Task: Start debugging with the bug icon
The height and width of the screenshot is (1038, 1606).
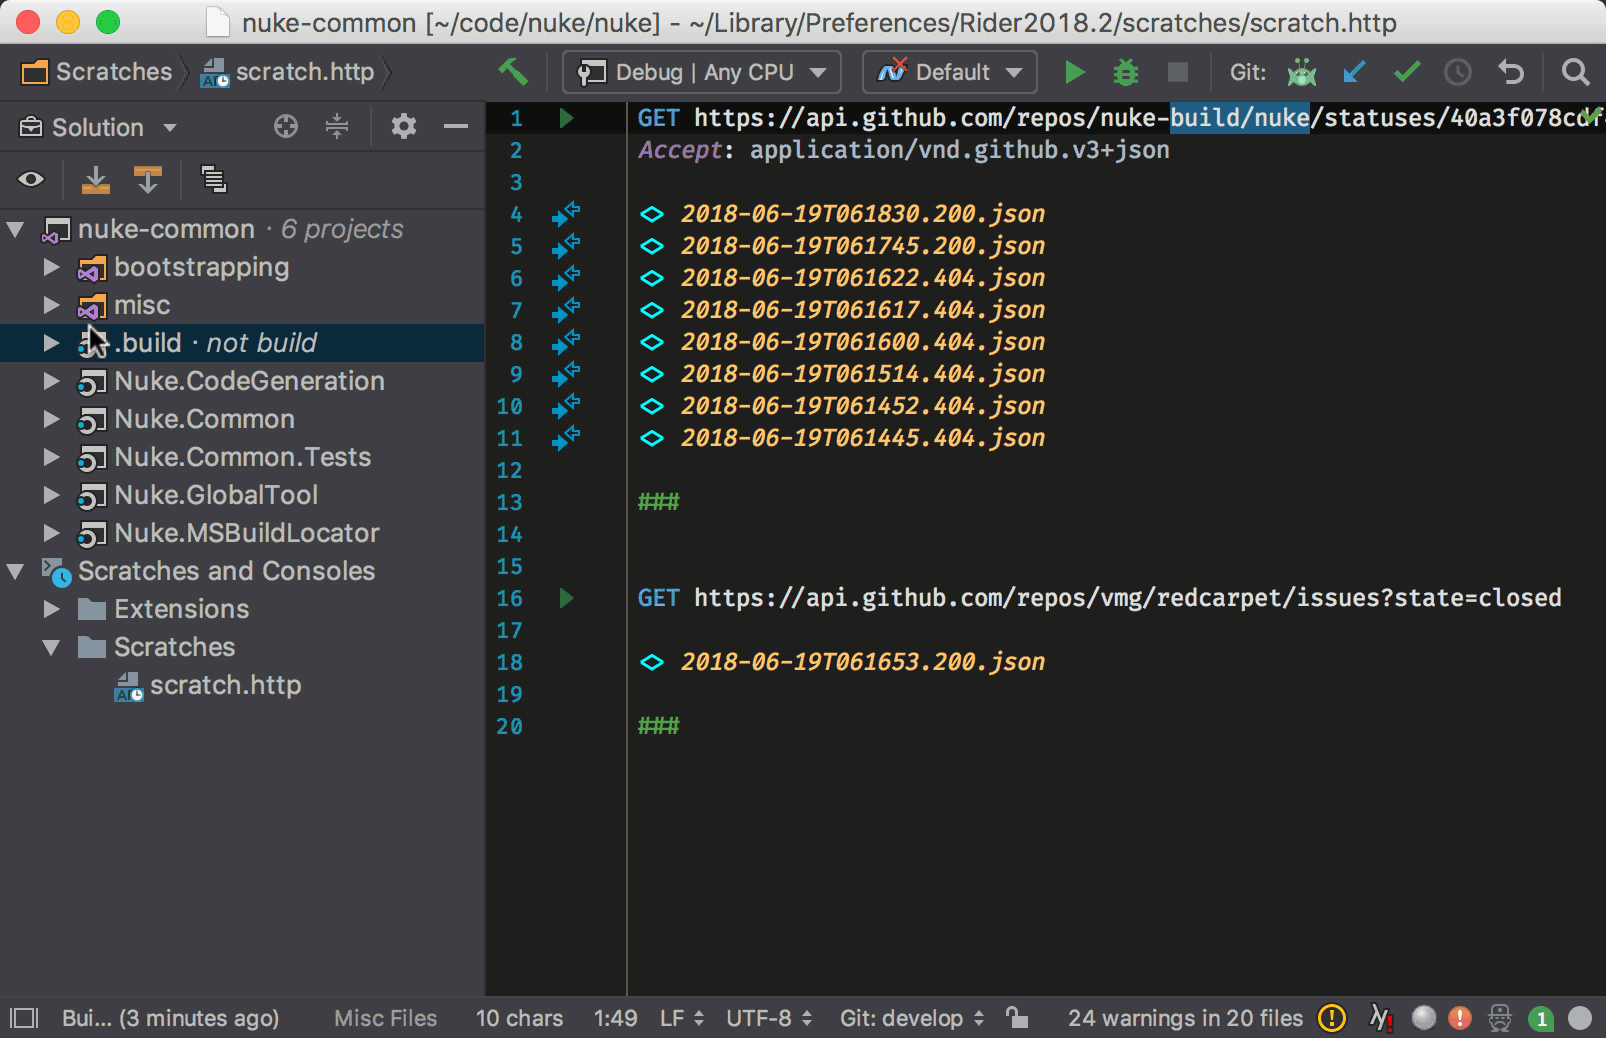Action: tap(1124, 71)
